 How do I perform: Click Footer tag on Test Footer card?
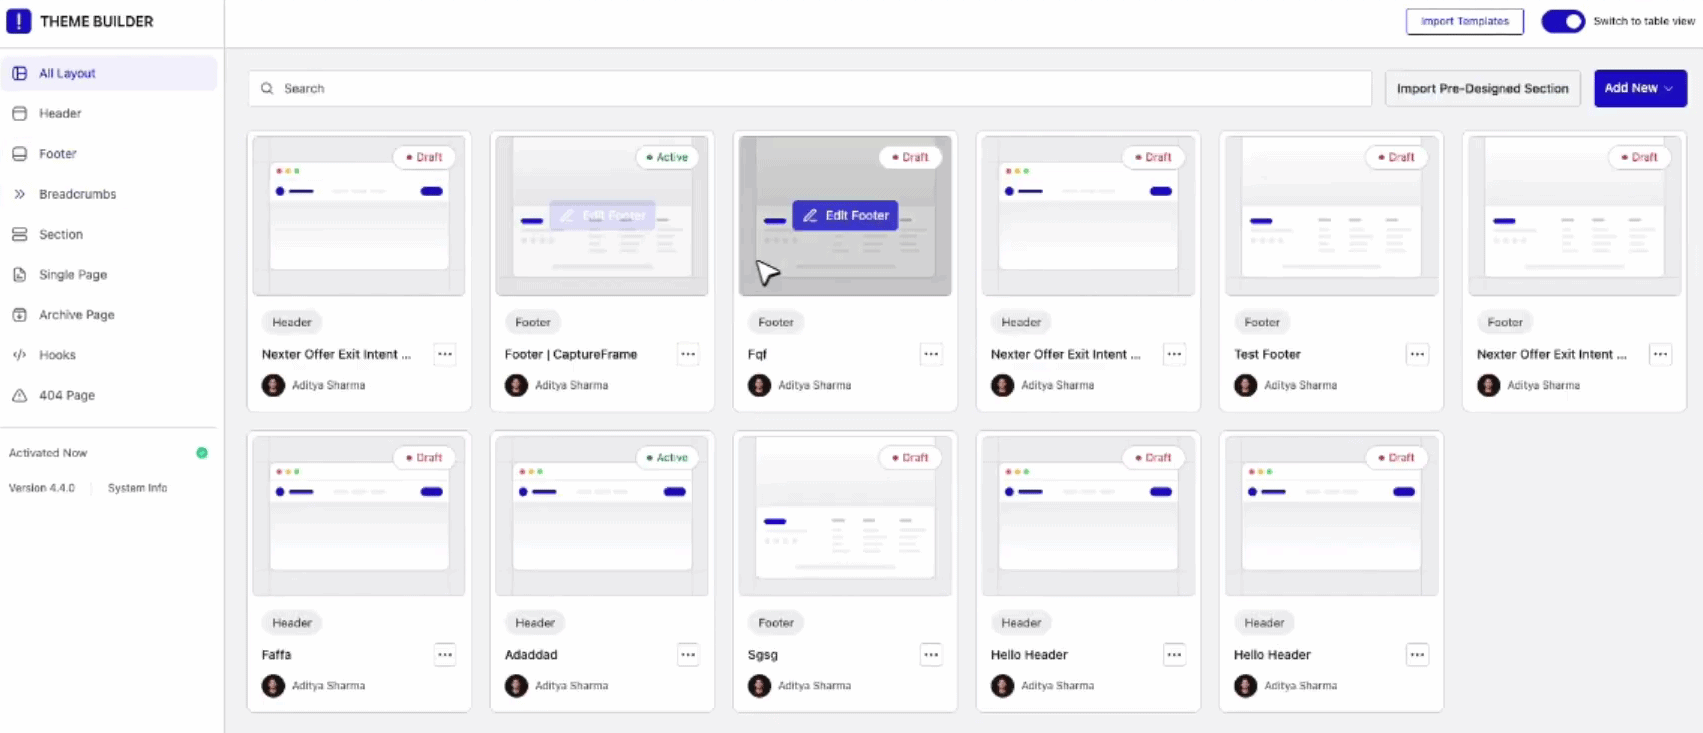(x=1262, y=322)
